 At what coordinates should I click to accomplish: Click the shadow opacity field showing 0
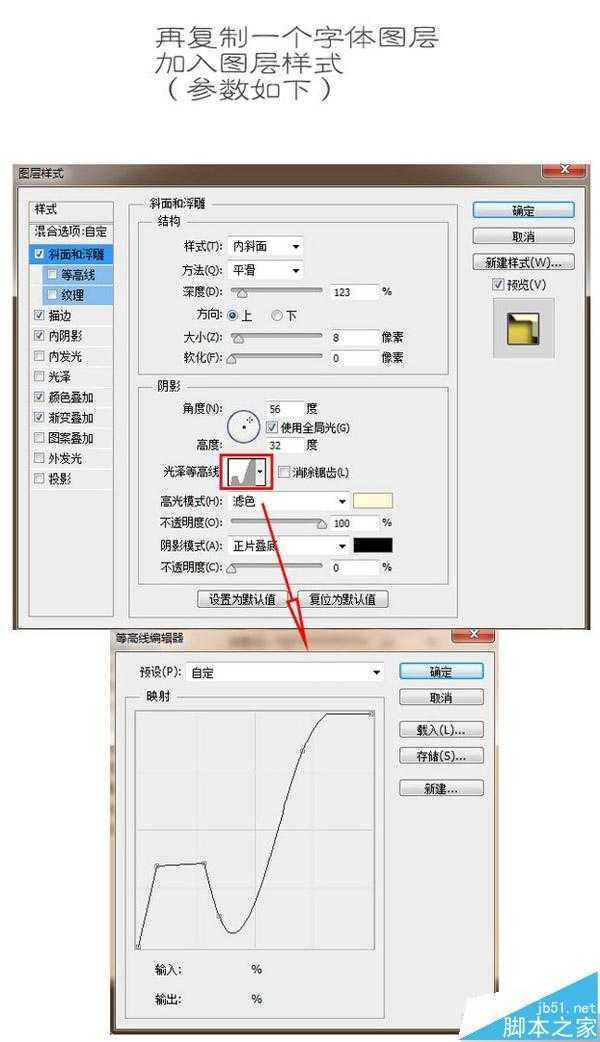pyautogui.click(x=355, y=568)
